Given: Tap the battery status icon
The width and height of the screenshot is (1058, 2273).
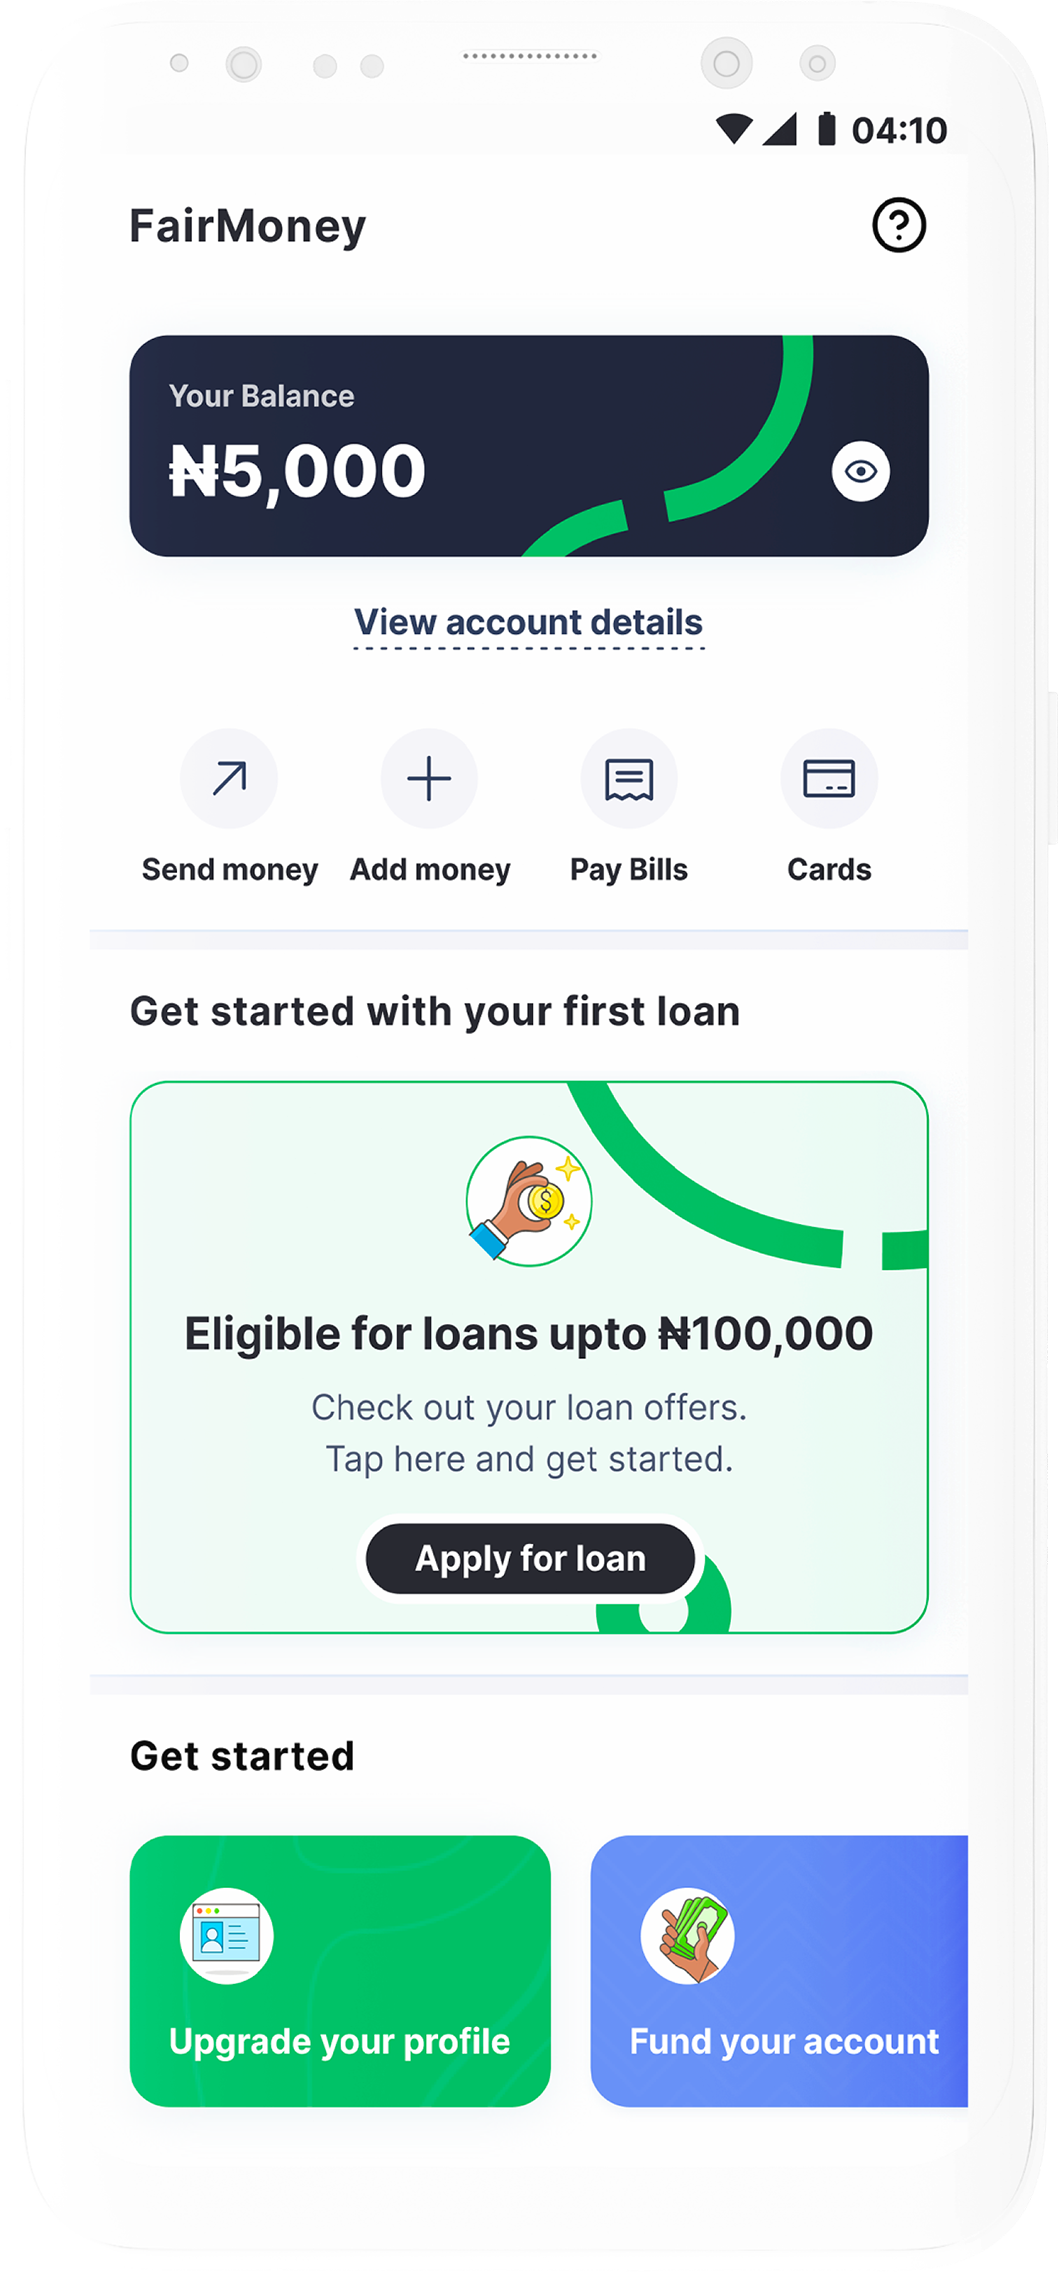Looking at the screenshot, I should pyautogui.click(x=826, y=129).
